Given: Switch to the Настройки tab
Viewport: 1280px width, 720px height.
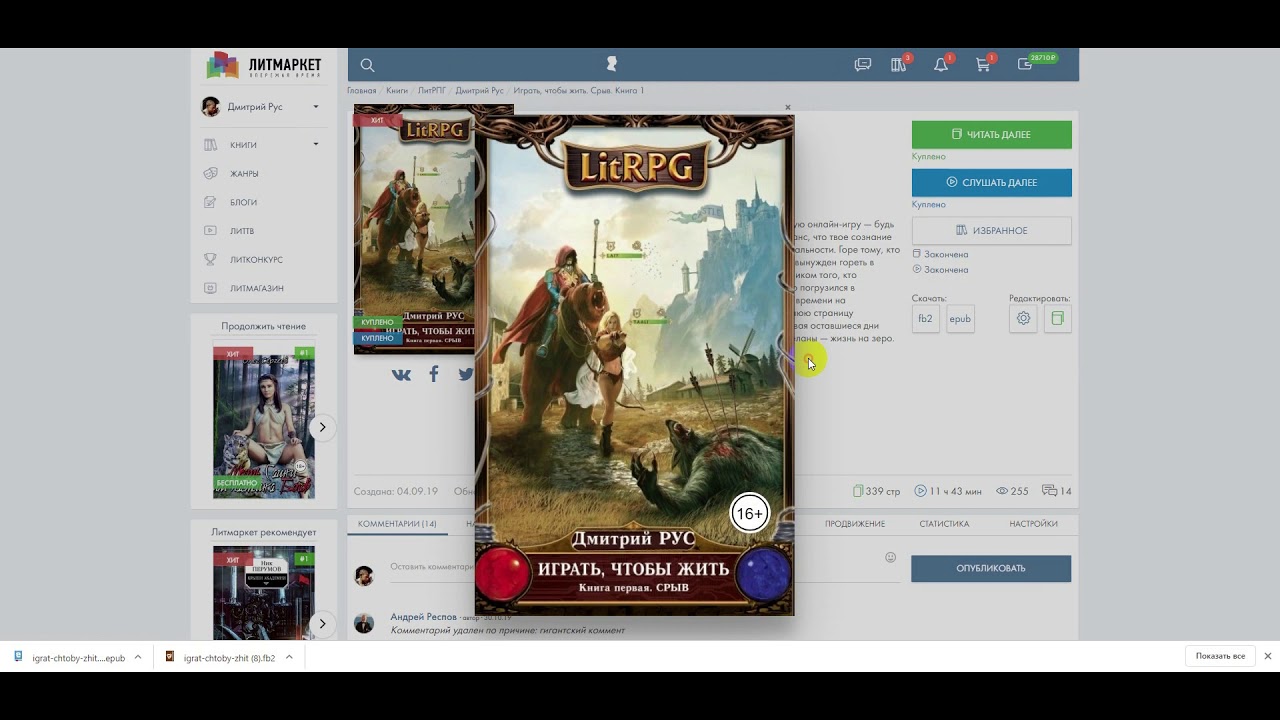Looking at the screenshot, I should (x=1033, y=523).
